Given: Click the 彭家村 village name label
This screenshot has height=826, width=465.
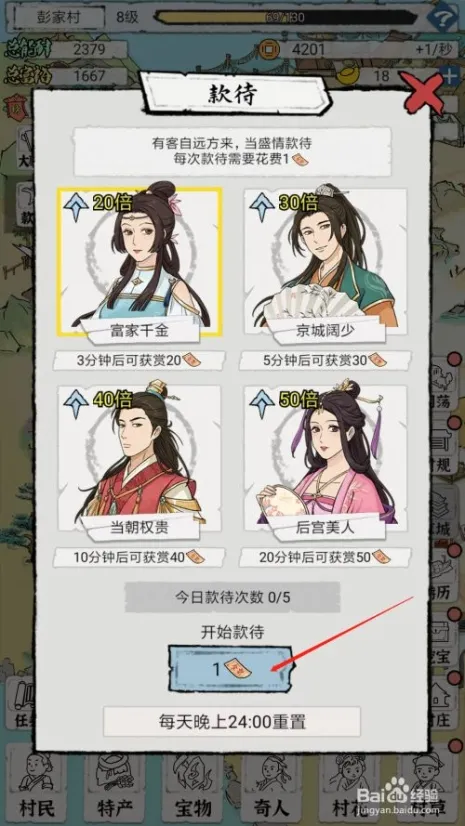Looking at the screenshot, I should pos(56,18).
